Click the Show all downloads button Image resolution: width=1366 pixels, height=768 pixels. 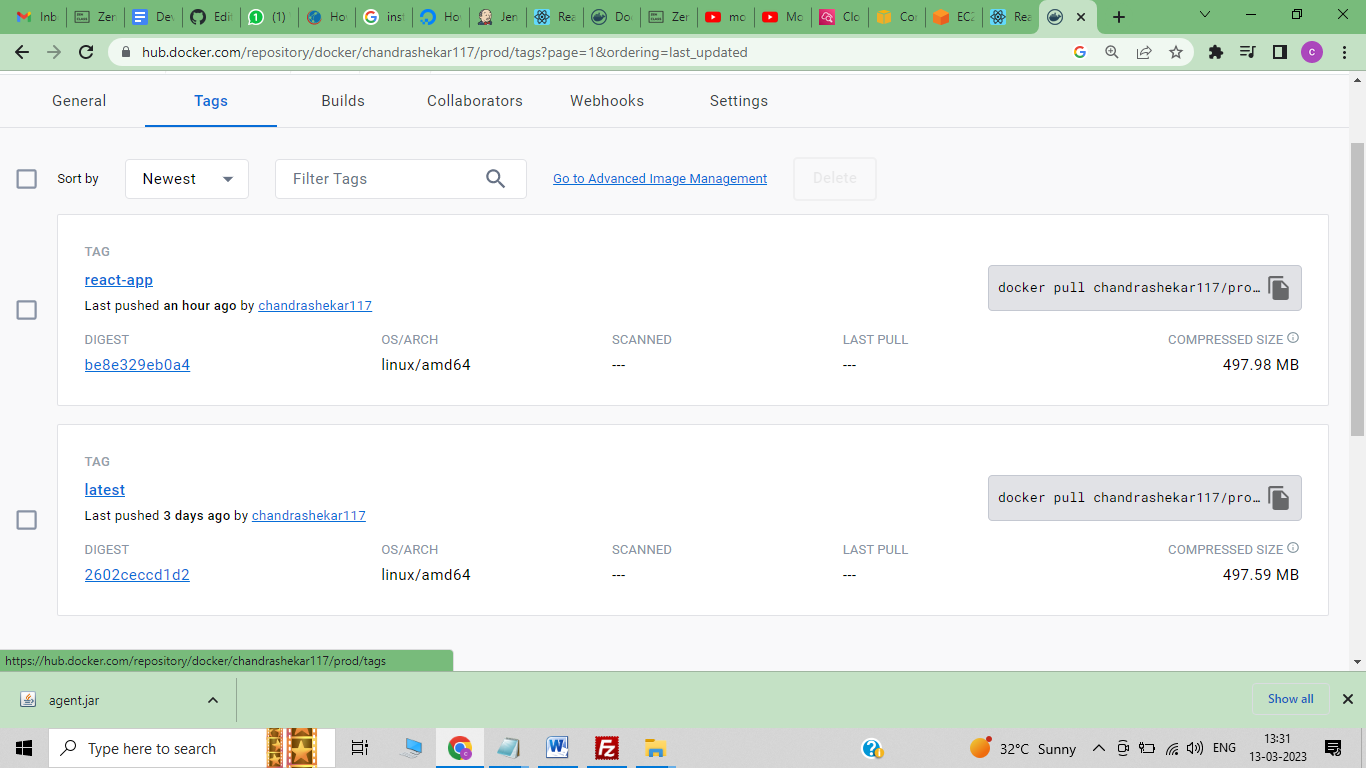1289,699
